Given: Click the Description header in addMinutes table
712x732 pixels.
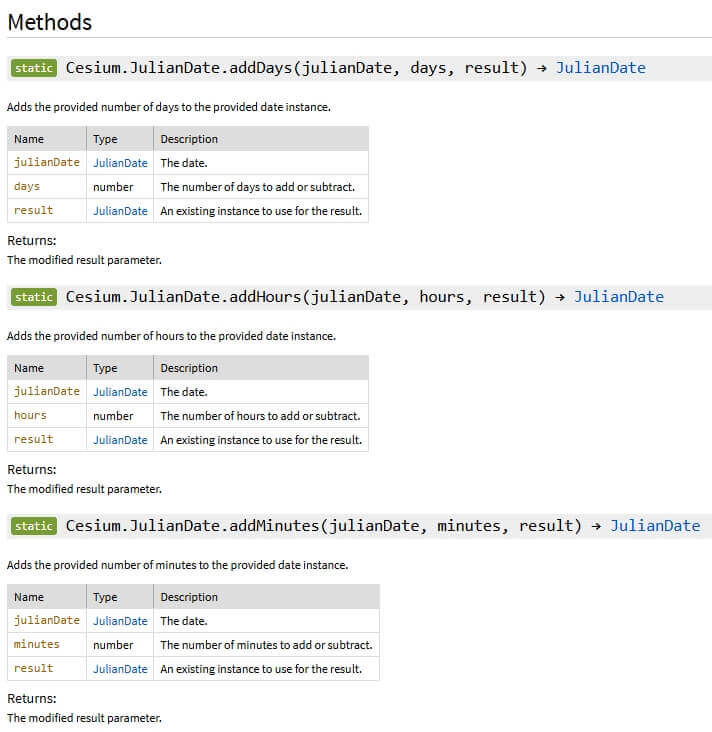Looking at the screenshot, I should pyautogui.click(x=189, y=597).
